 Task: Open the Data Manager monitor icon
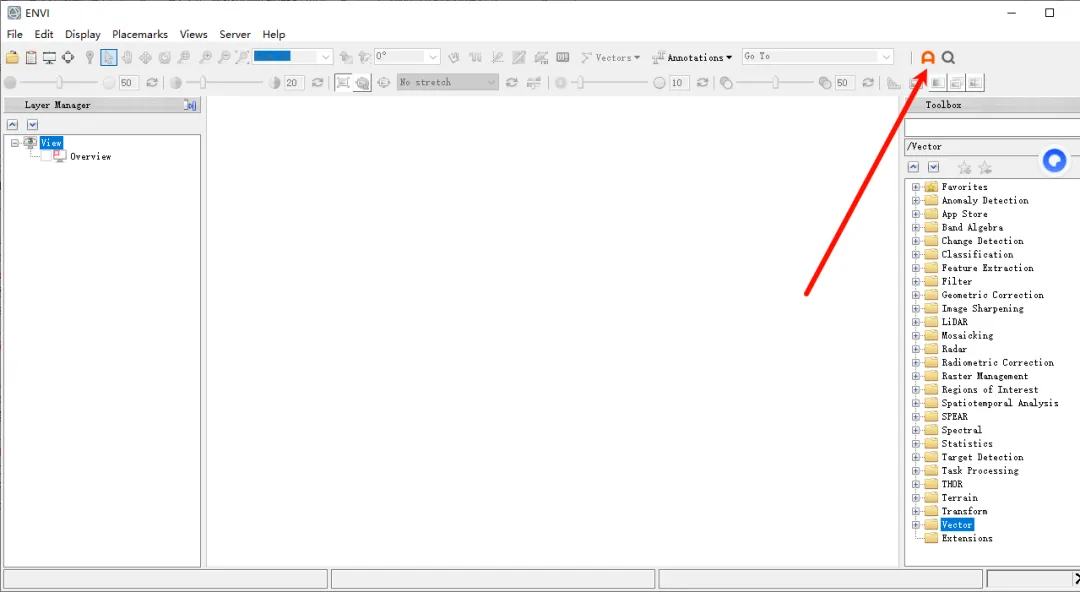tap(50, 58)
